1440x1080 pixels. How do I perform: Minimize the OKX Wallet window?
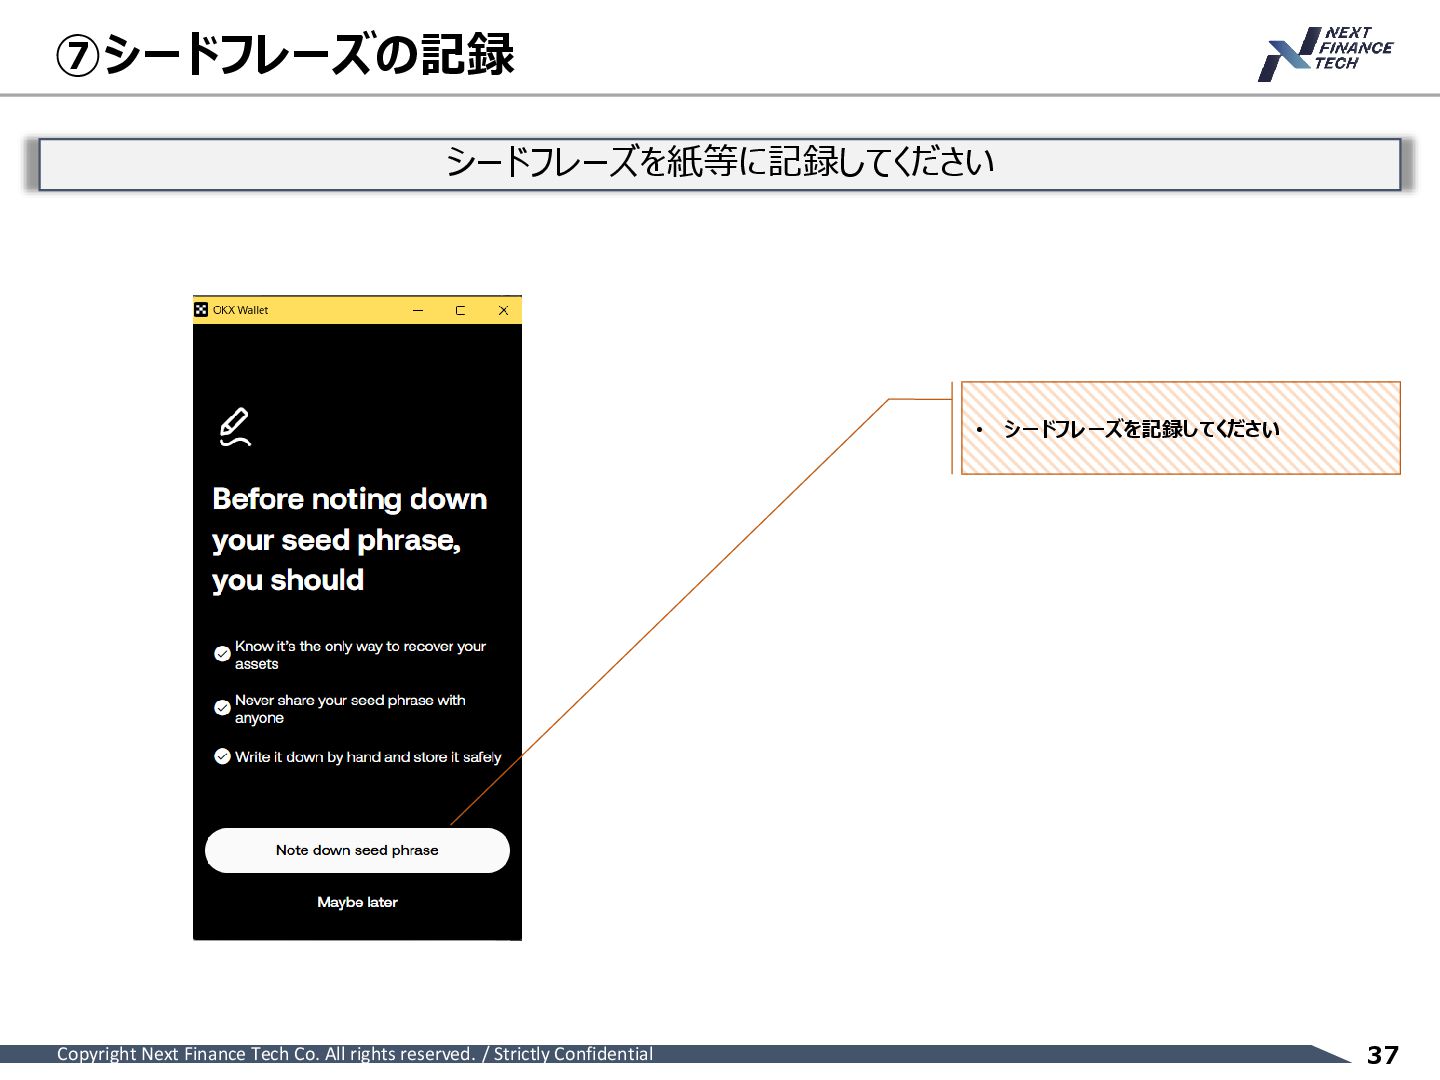[418, 310]
